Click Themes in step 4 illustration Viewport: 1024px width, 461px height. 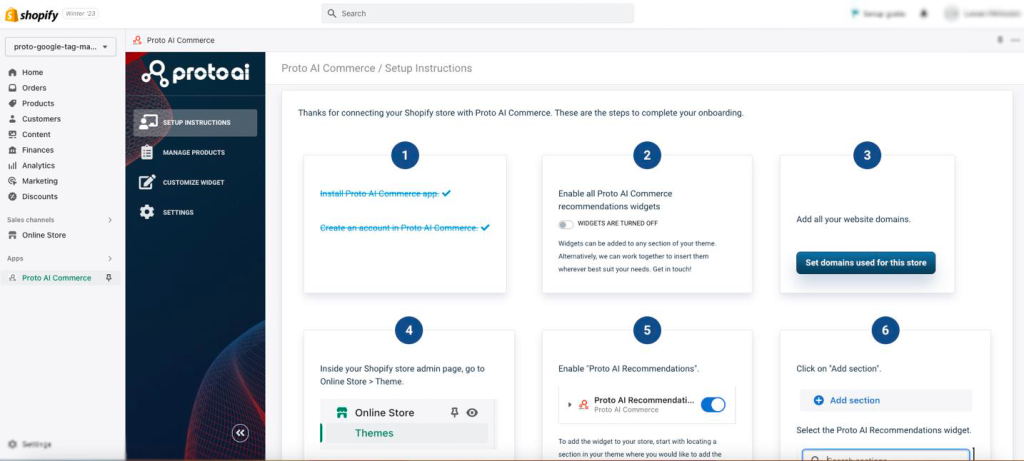(x=374, y=433)
